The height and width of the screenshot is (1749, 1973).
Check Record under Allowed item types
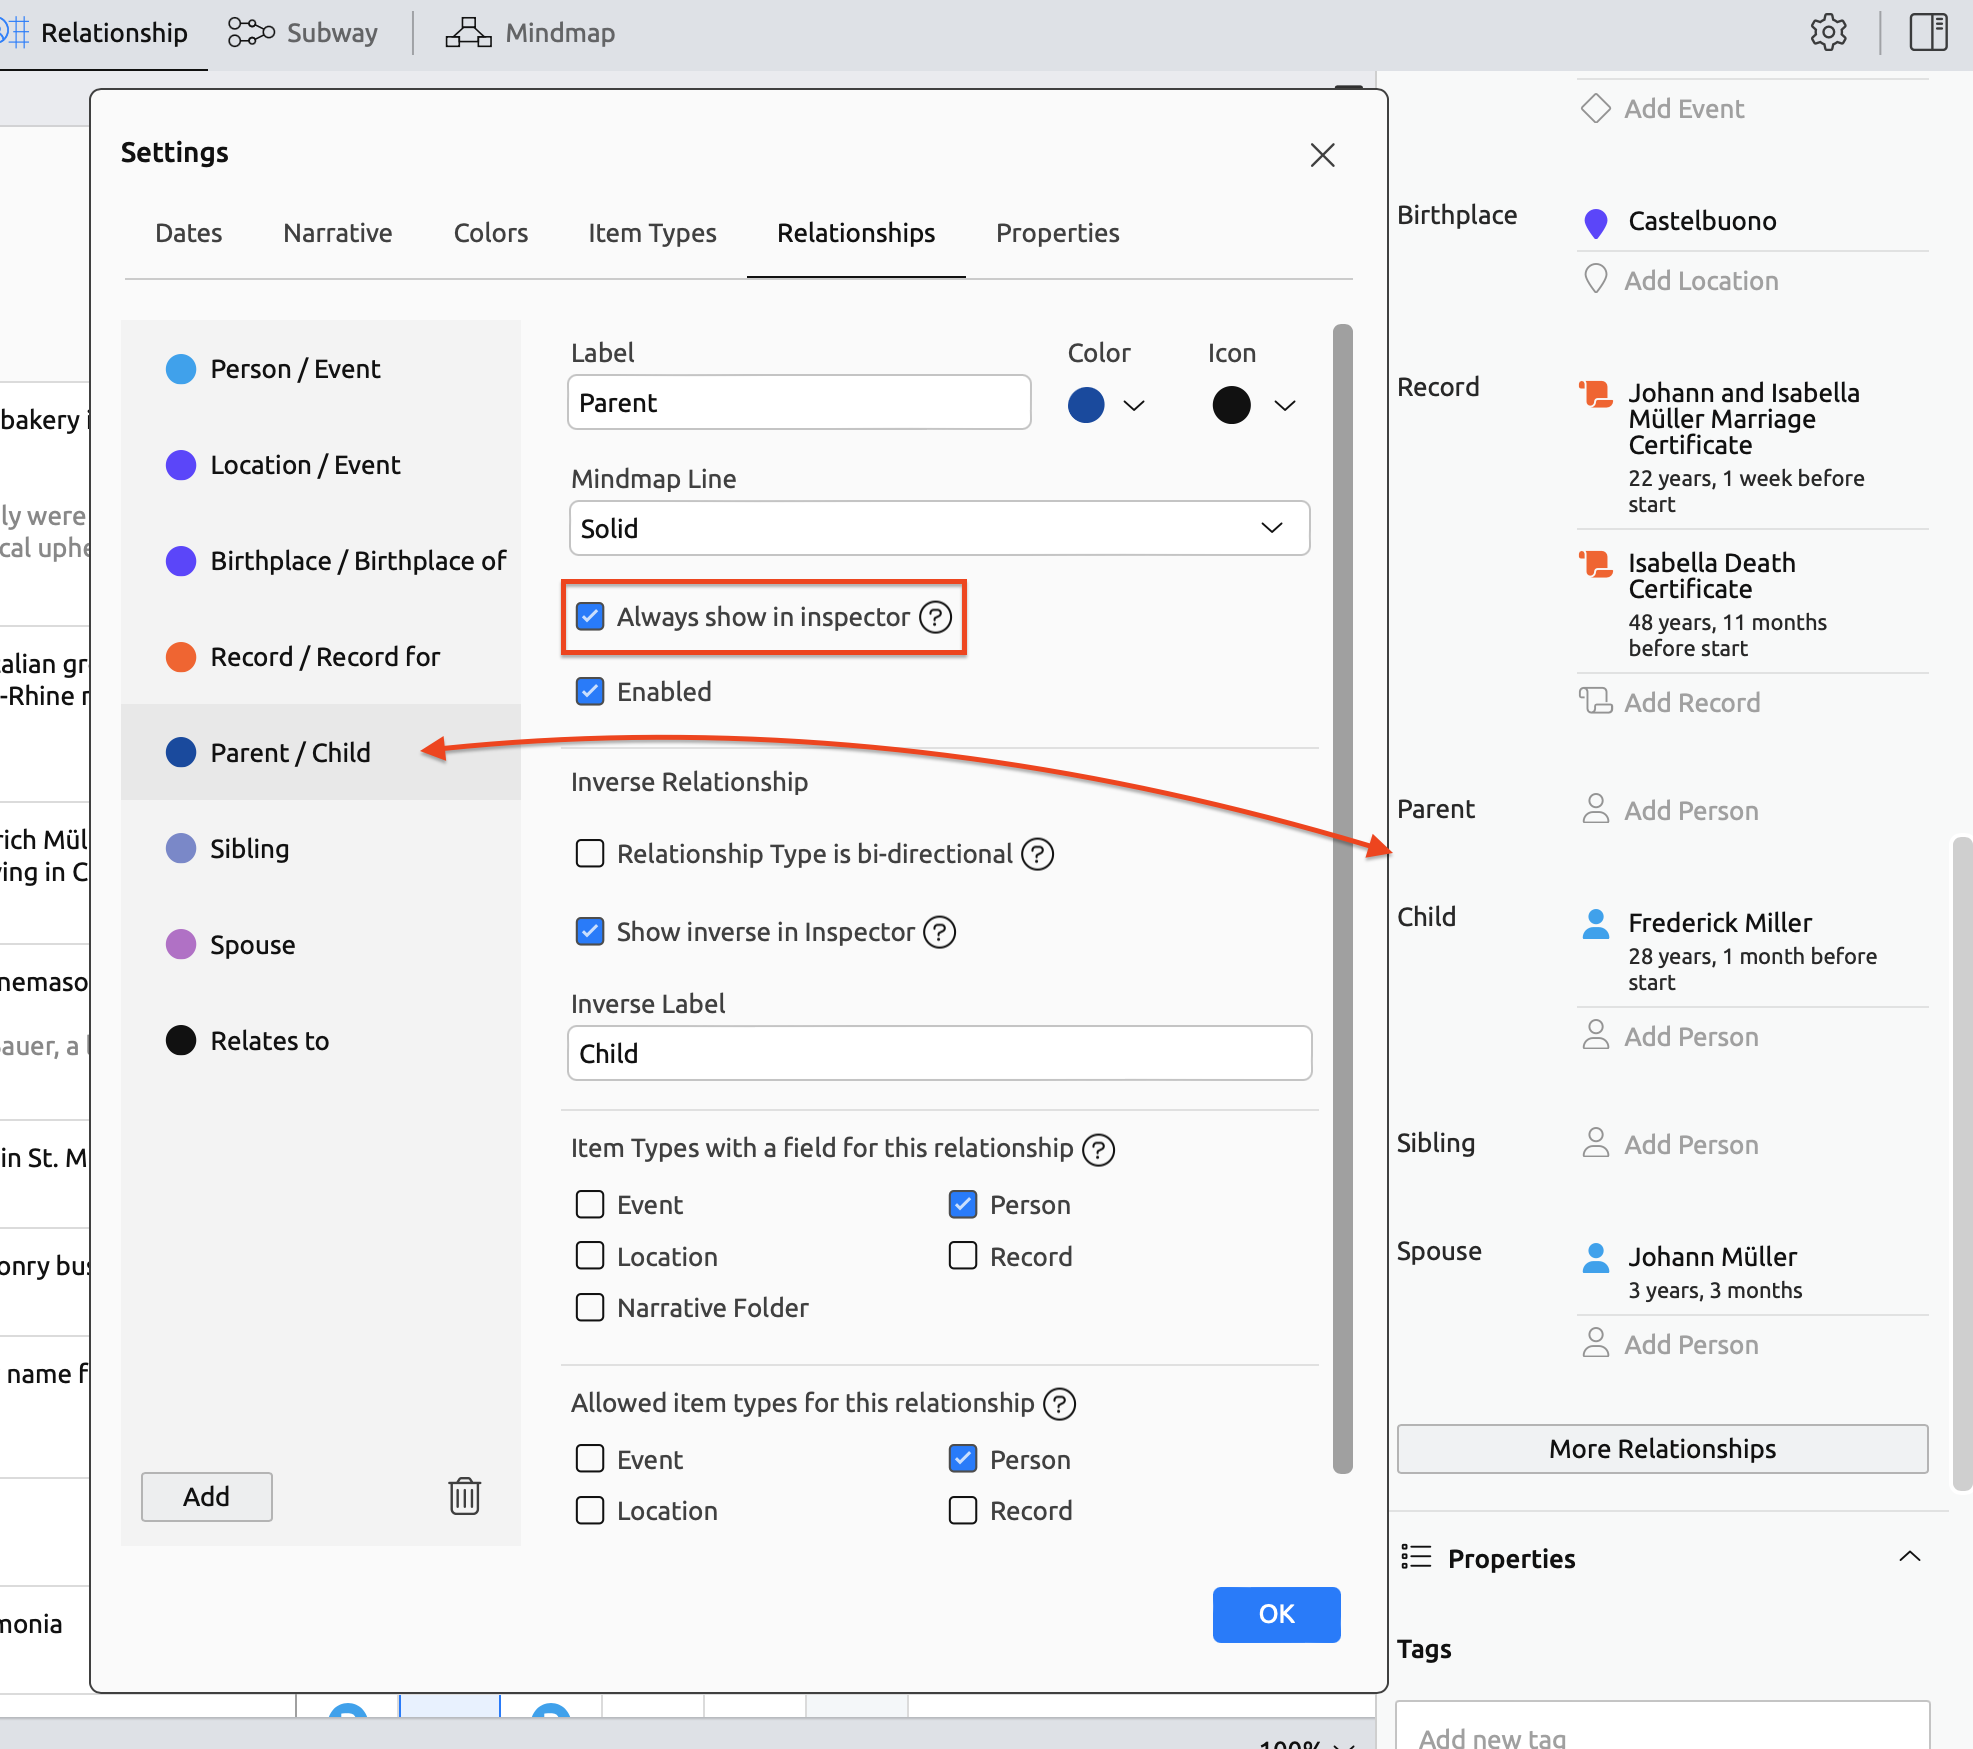tap(963, 1510)
